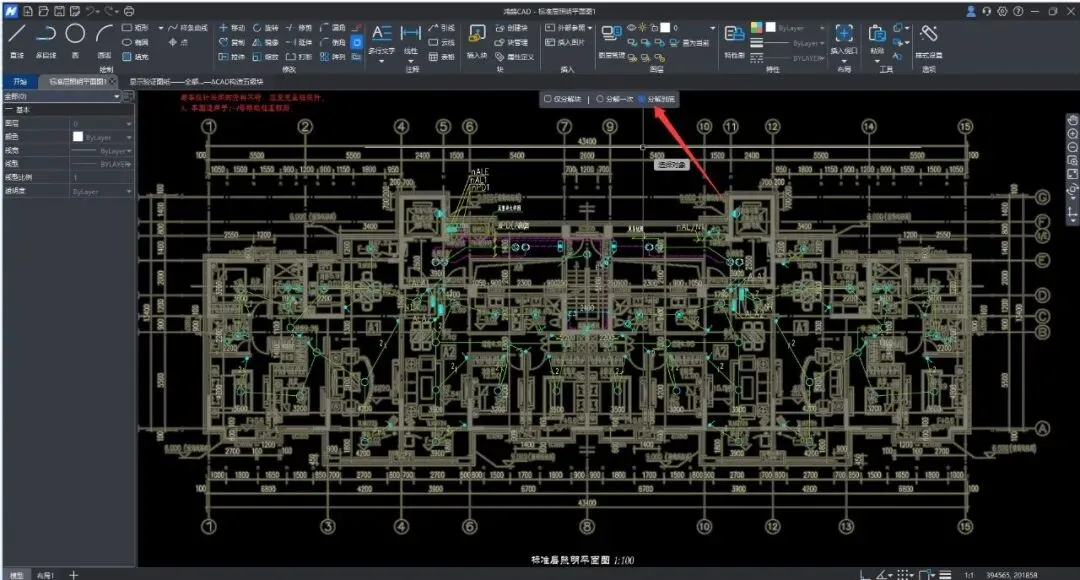Activate the Stretch tool

coord(232,56)
